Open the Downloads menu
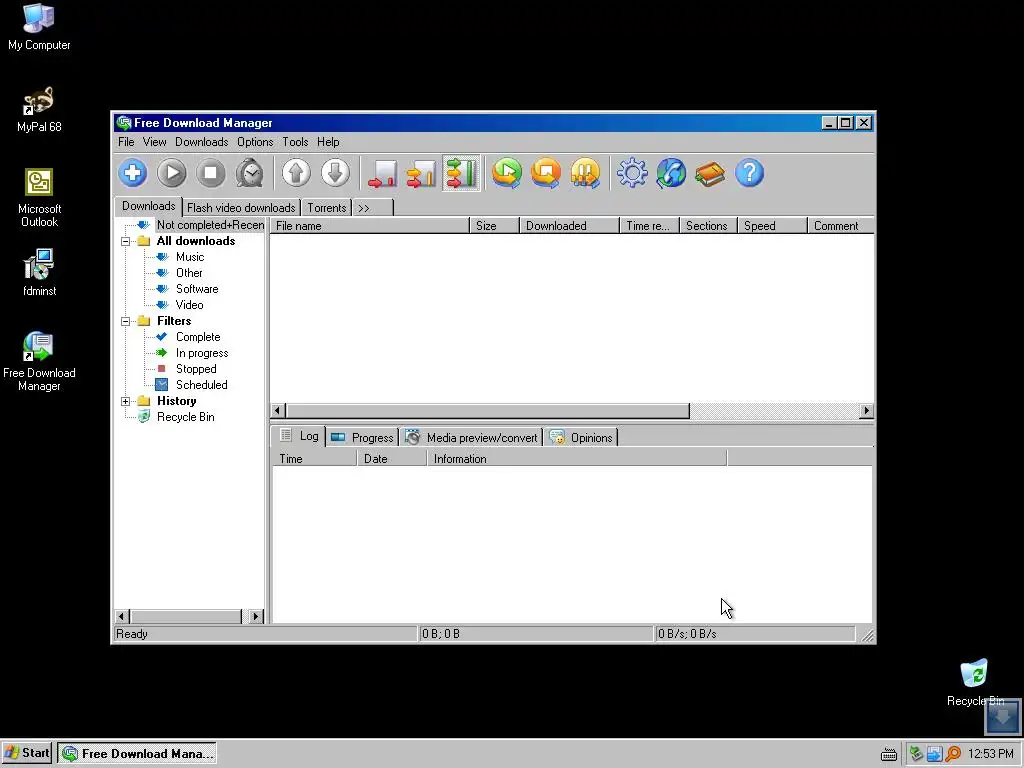 [201, 142]
